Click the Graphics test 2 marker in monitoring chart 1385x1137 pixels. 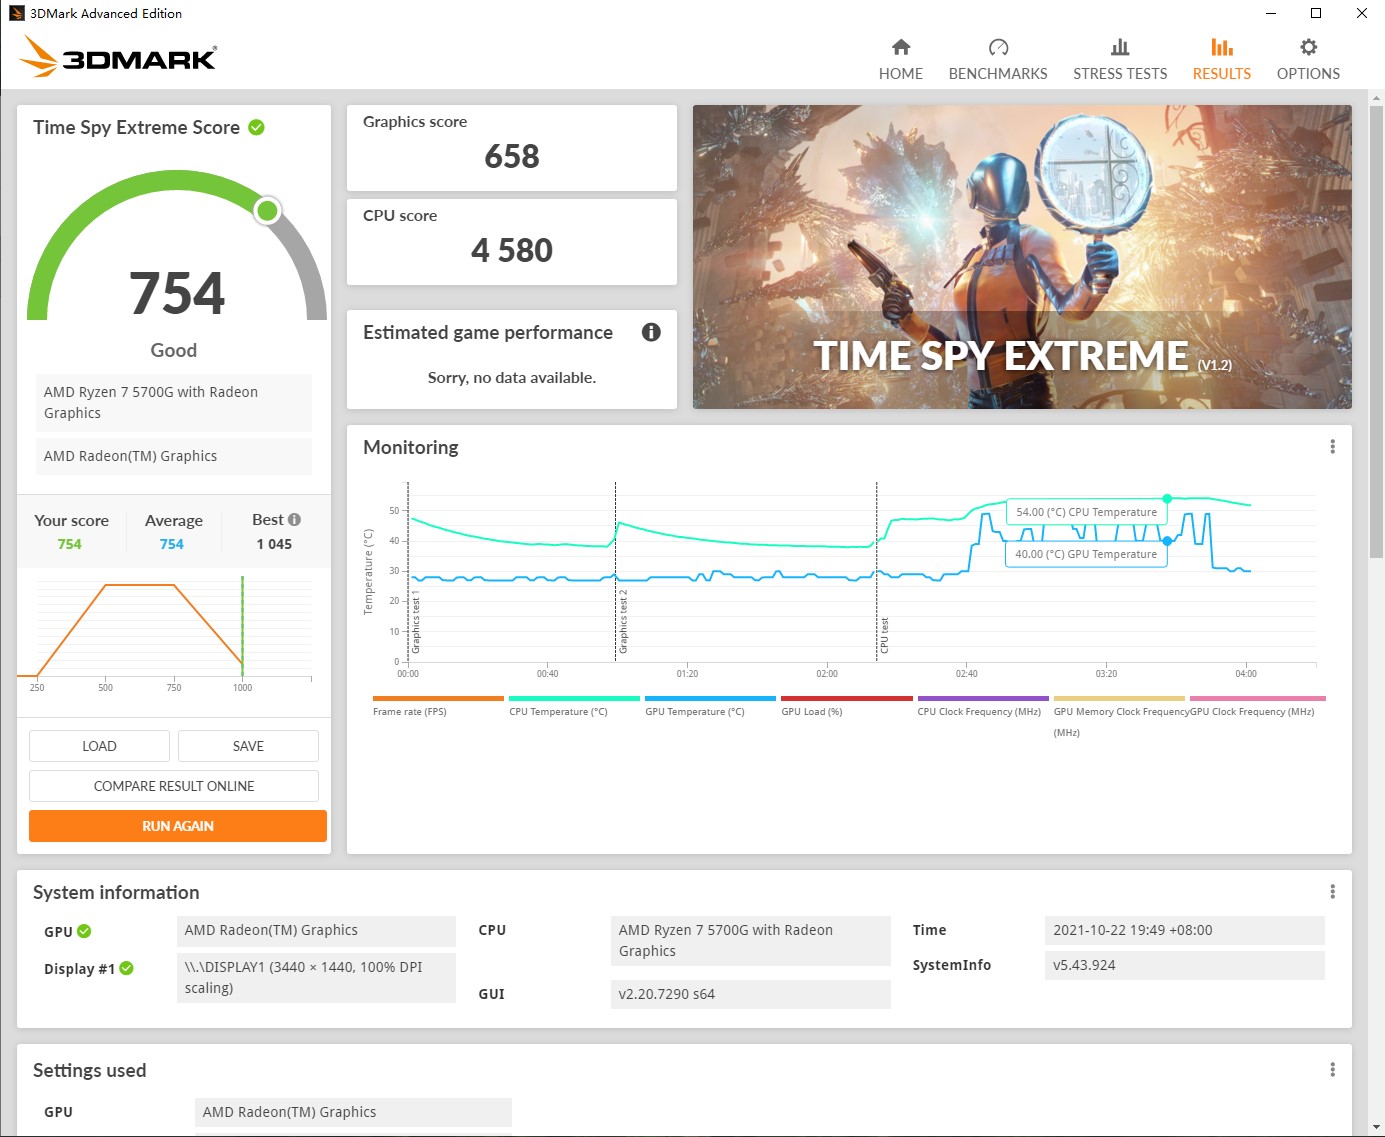(616, 571)
